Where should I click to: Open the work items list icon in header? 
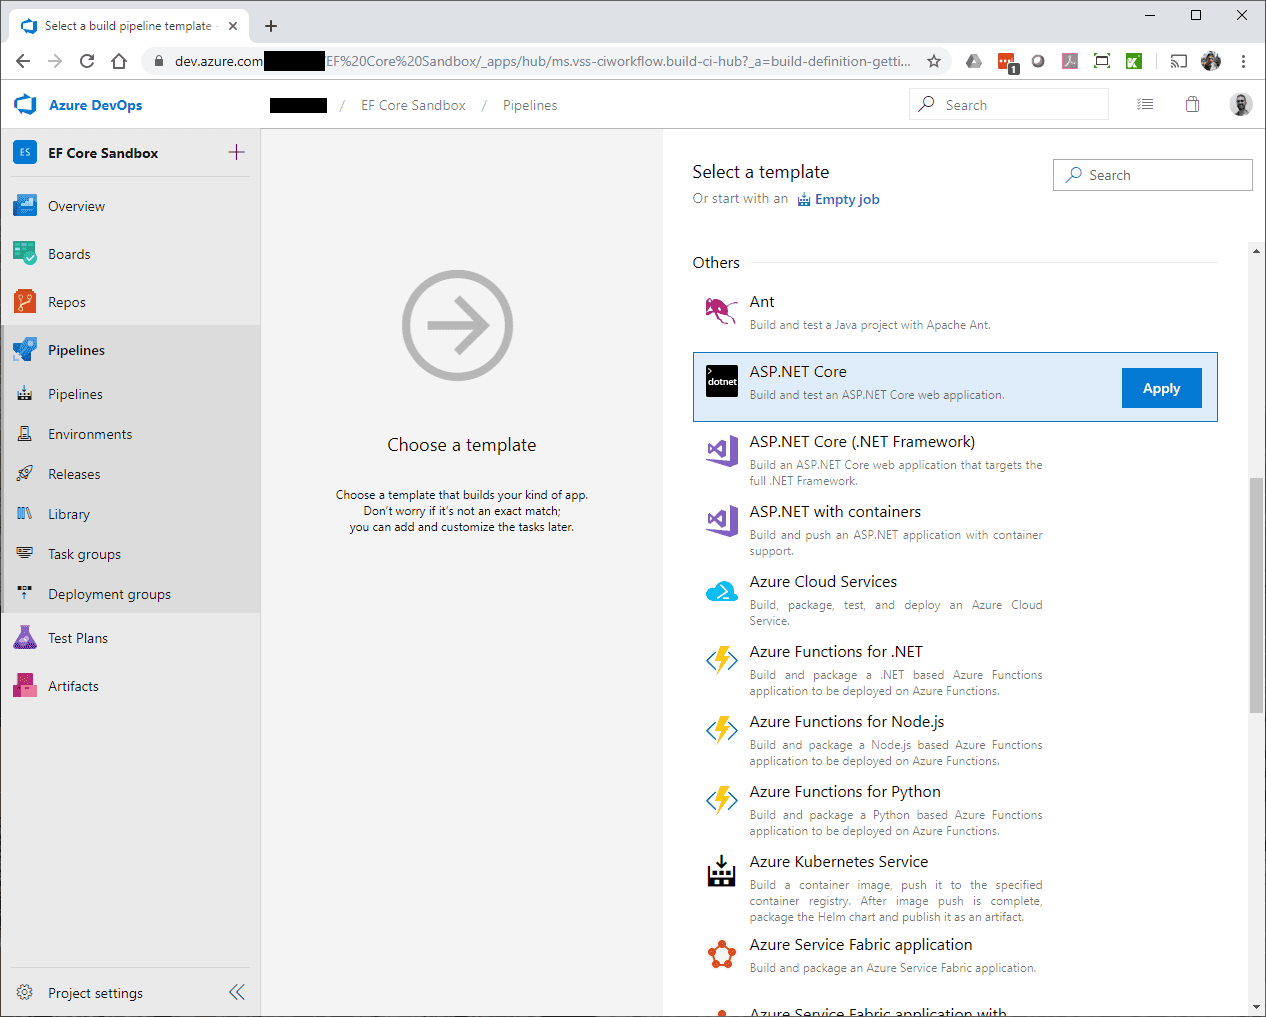[x=1145, y=105]
